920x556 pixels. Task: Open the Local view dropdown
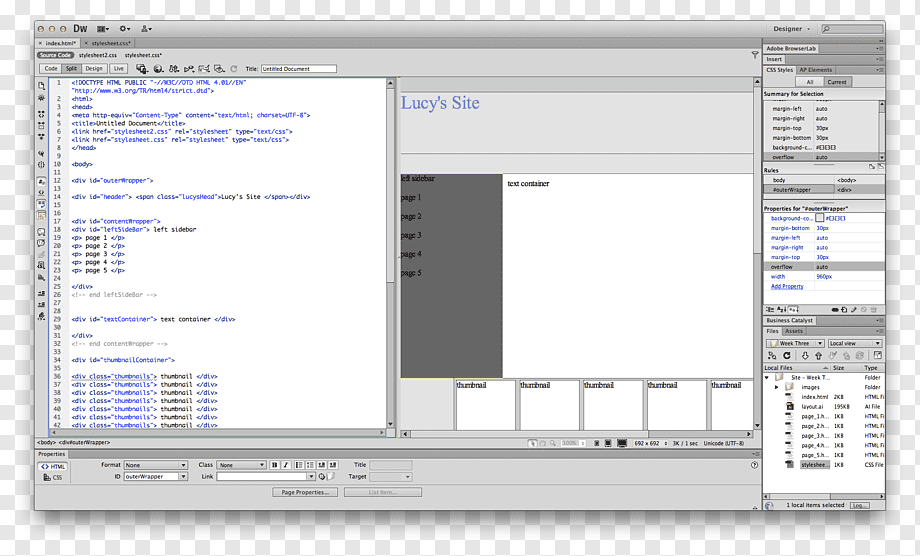pyautogui.click(x=854, y=344)
